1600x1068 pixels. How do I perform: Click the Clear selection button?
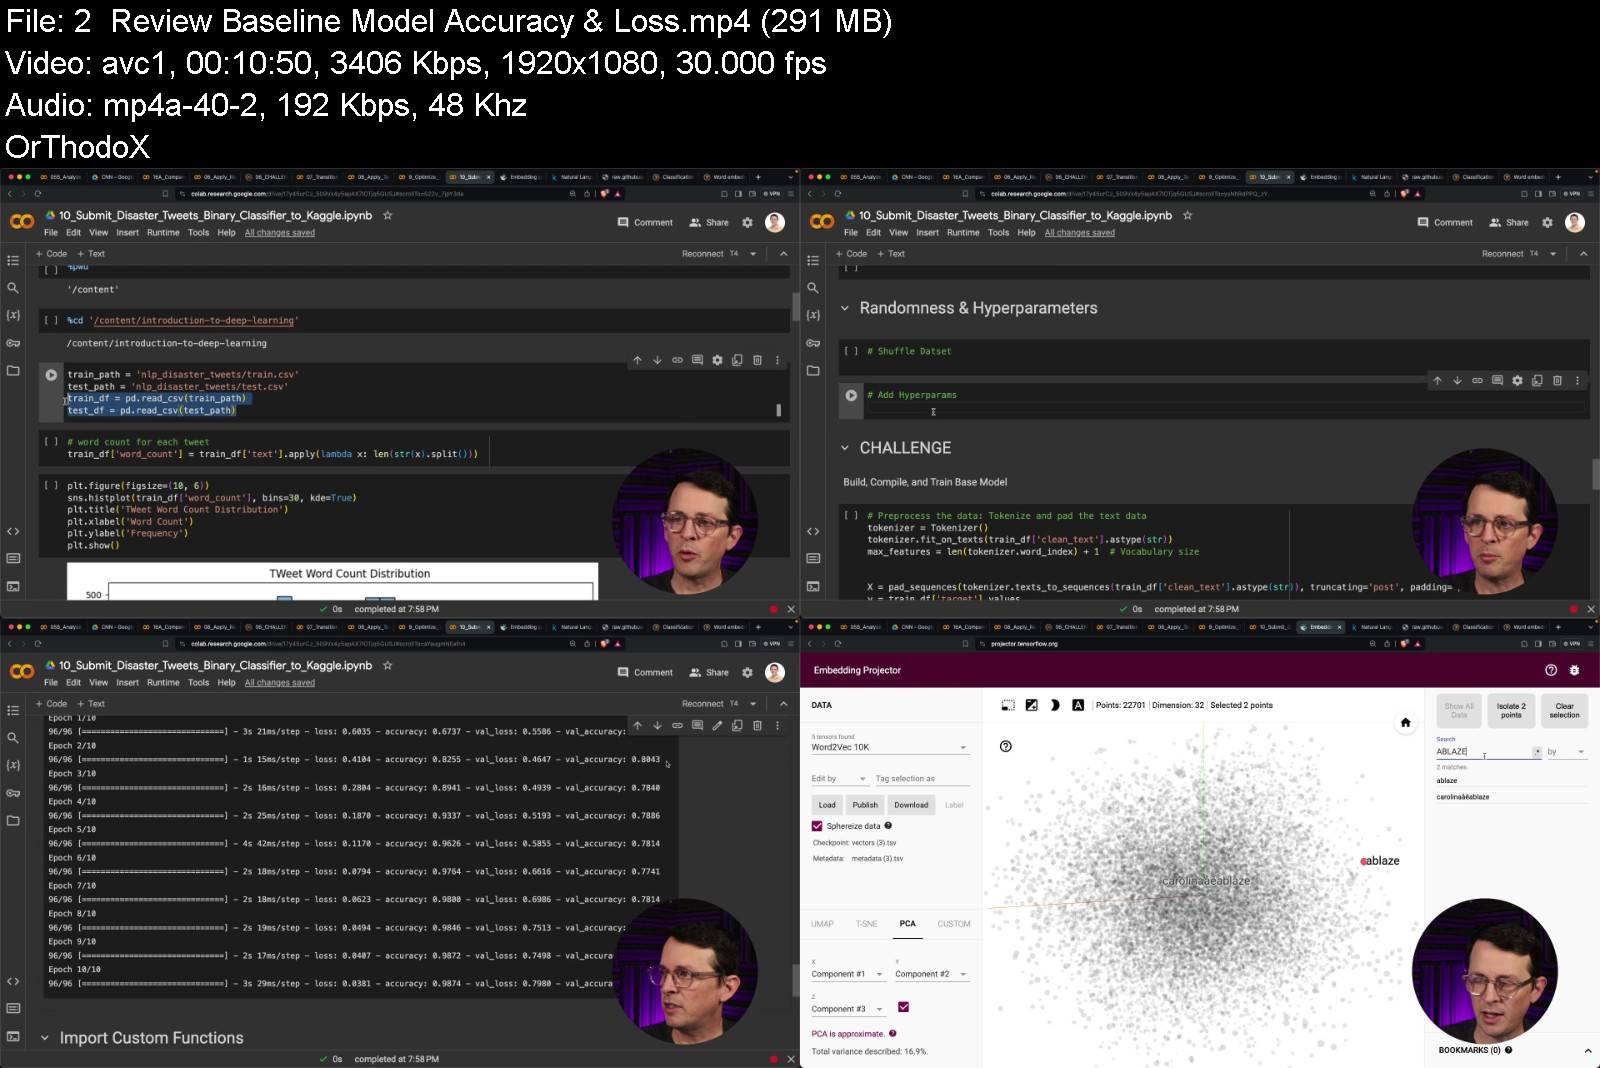point(1564,710)
